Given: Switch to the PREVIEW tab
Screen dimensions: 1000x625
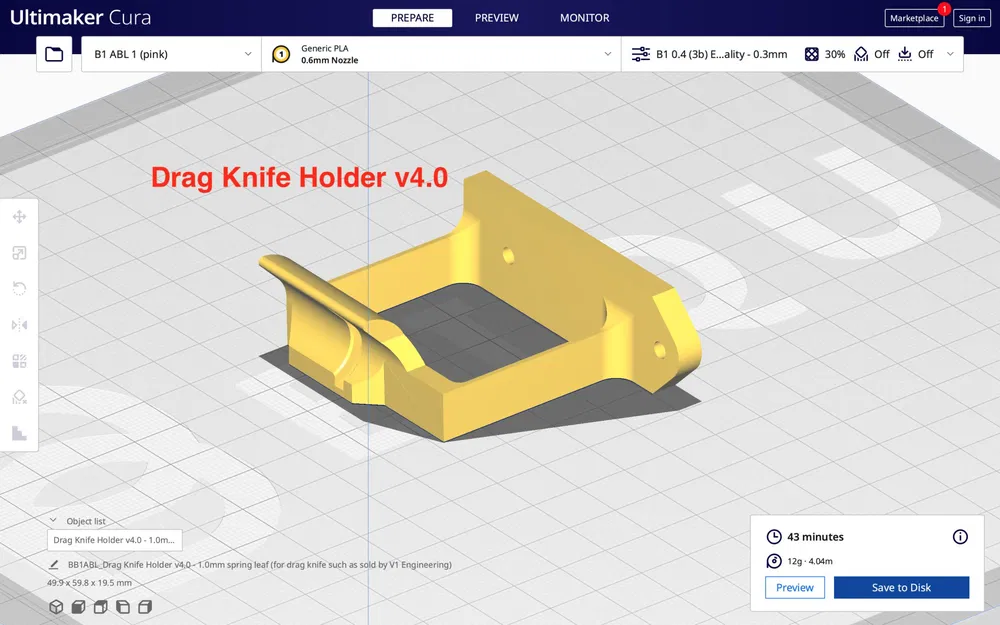Looking at the screenshot, I should pos(497,17).
